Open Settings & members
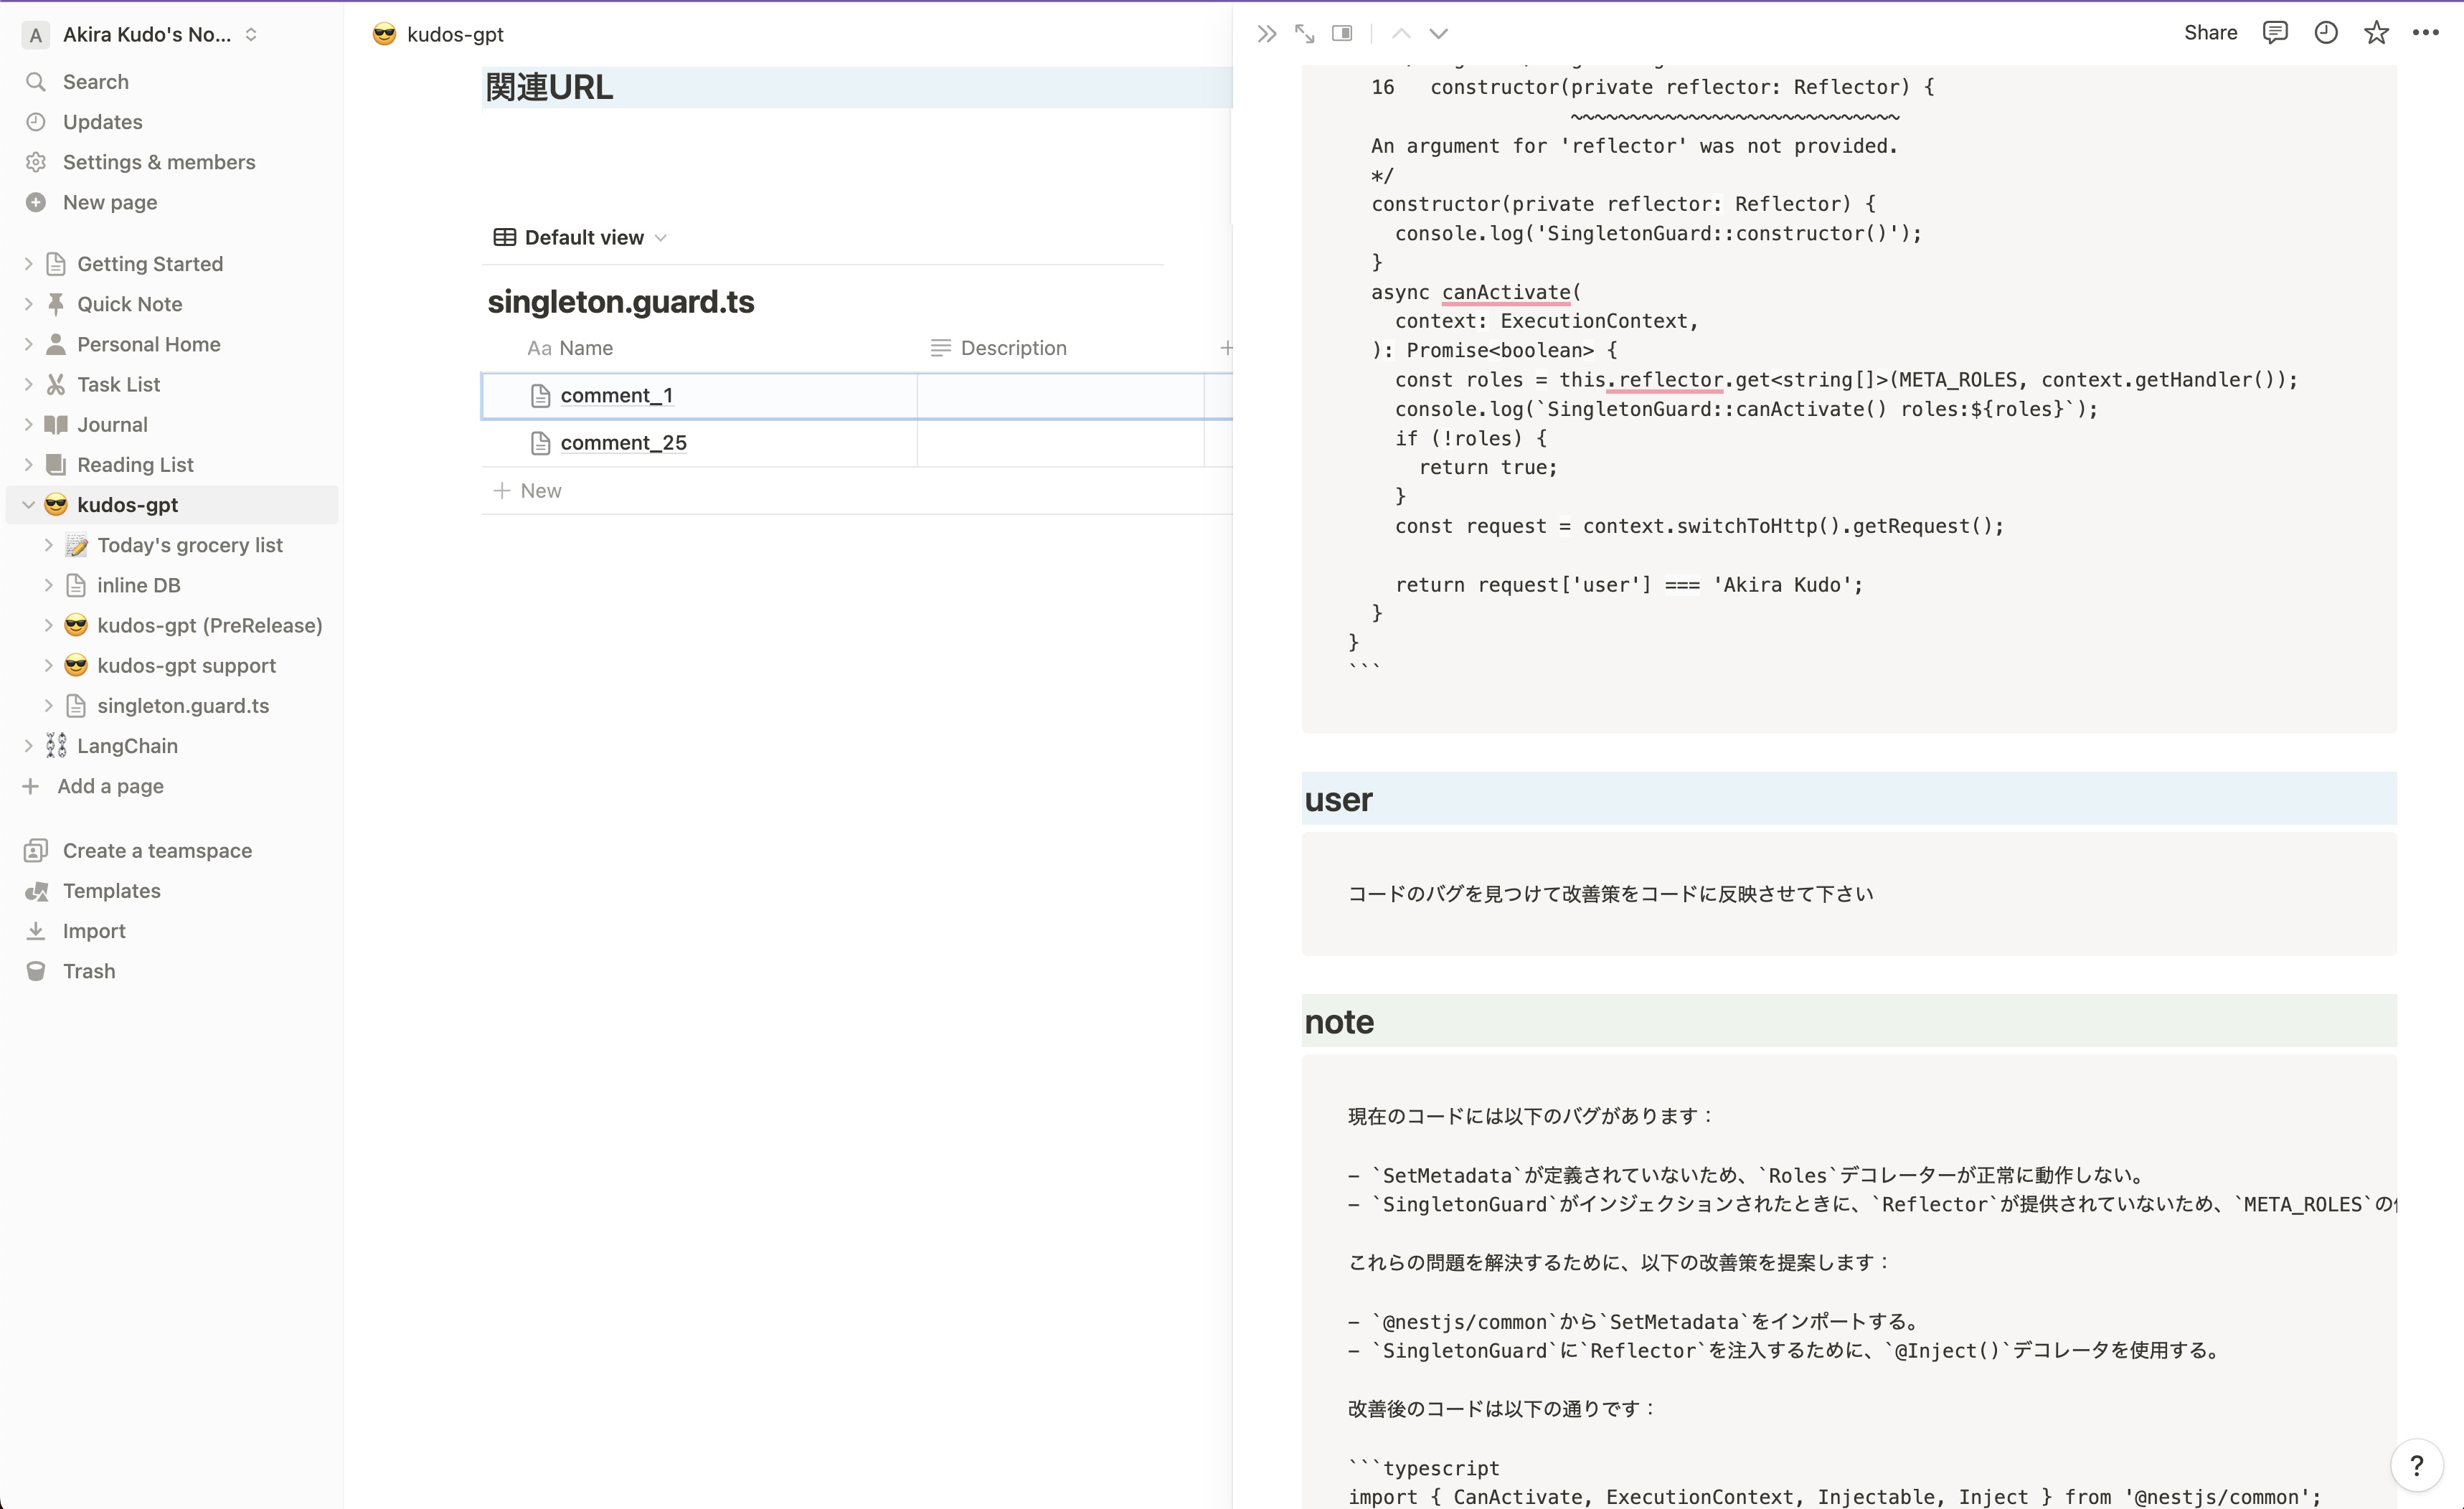Screen dimensions: 2464x1509 click(159, 162)
